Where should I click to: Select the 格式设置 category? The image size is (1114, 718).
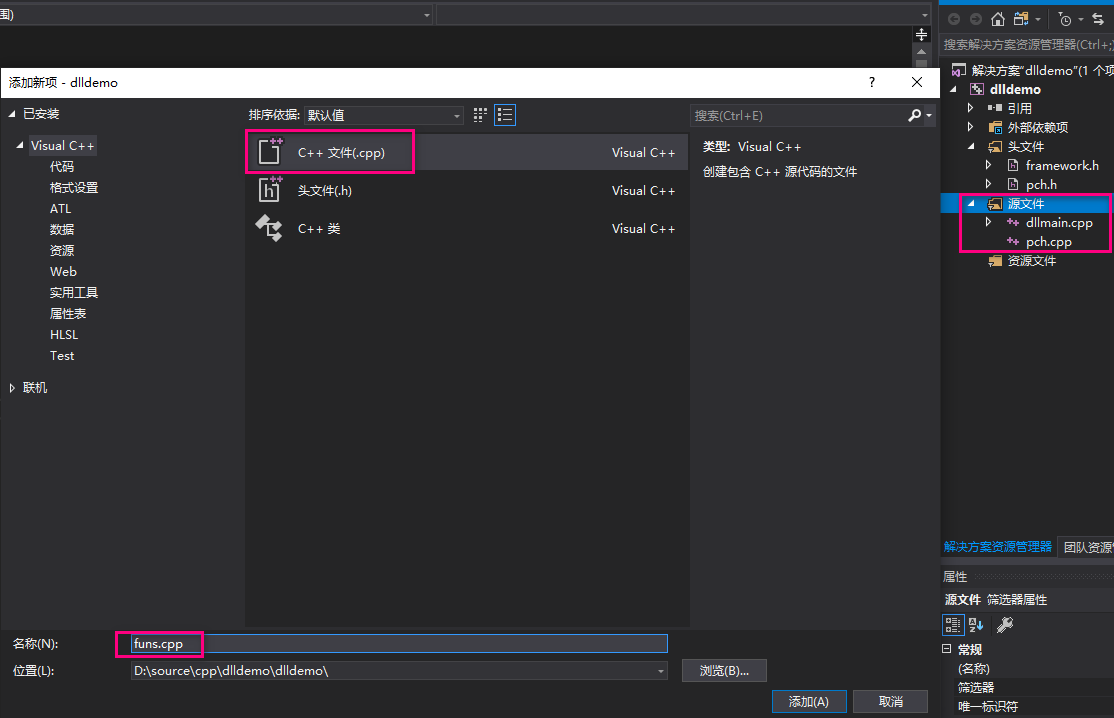[x=74, y=187]
